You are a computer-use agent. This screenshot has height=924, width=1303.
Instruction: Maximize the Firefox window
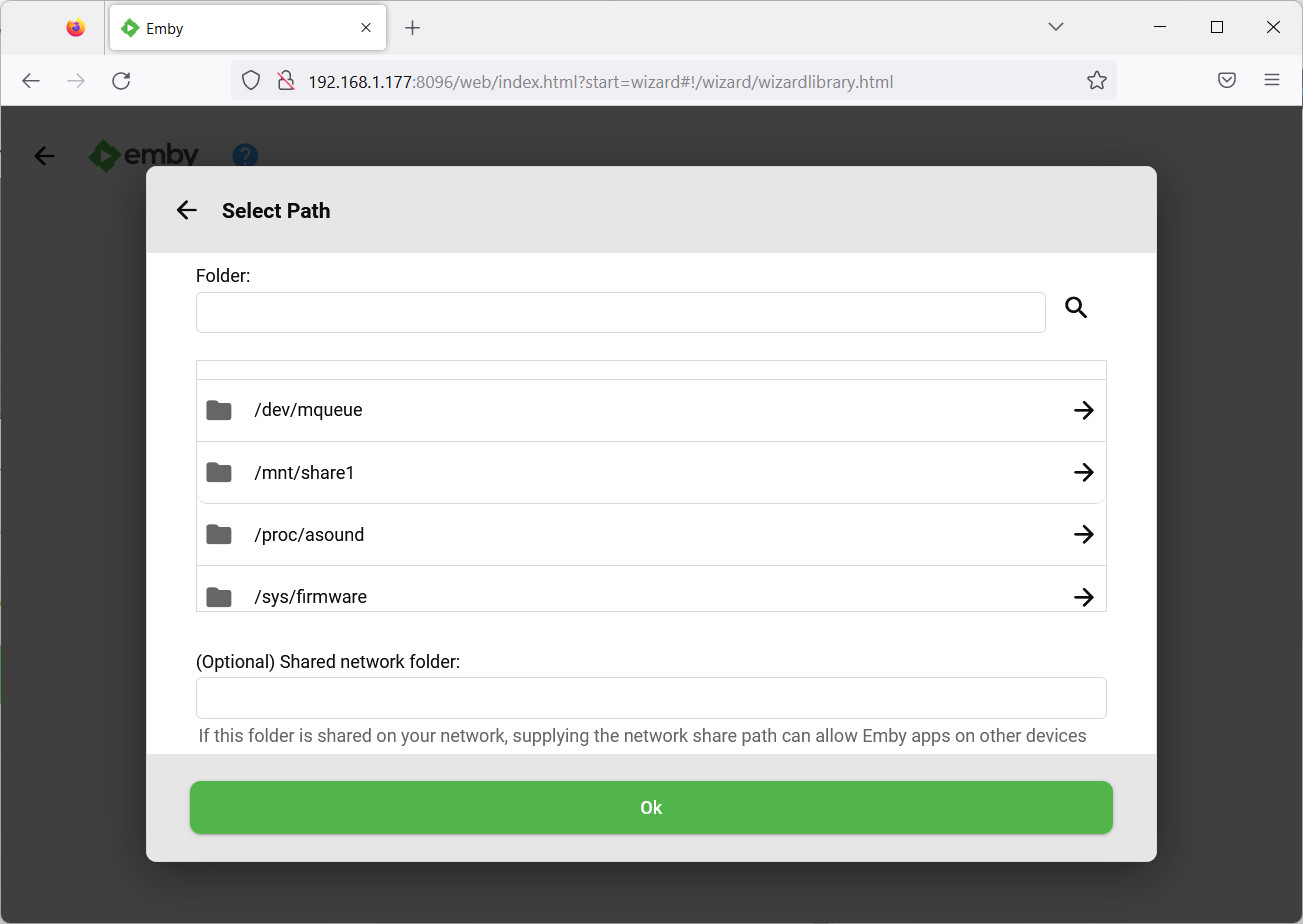[x=1217, y=28]
